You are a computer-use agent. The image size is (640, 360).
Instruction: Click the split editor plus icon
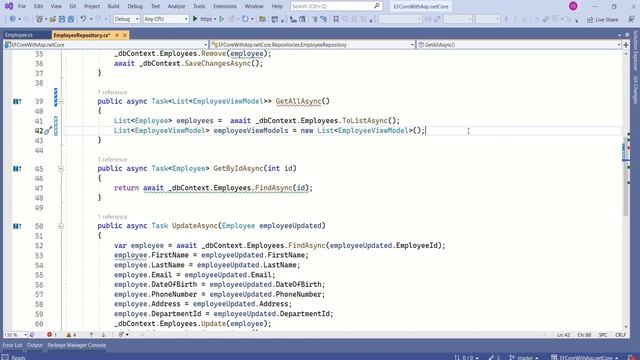click(x=626, y=44)
